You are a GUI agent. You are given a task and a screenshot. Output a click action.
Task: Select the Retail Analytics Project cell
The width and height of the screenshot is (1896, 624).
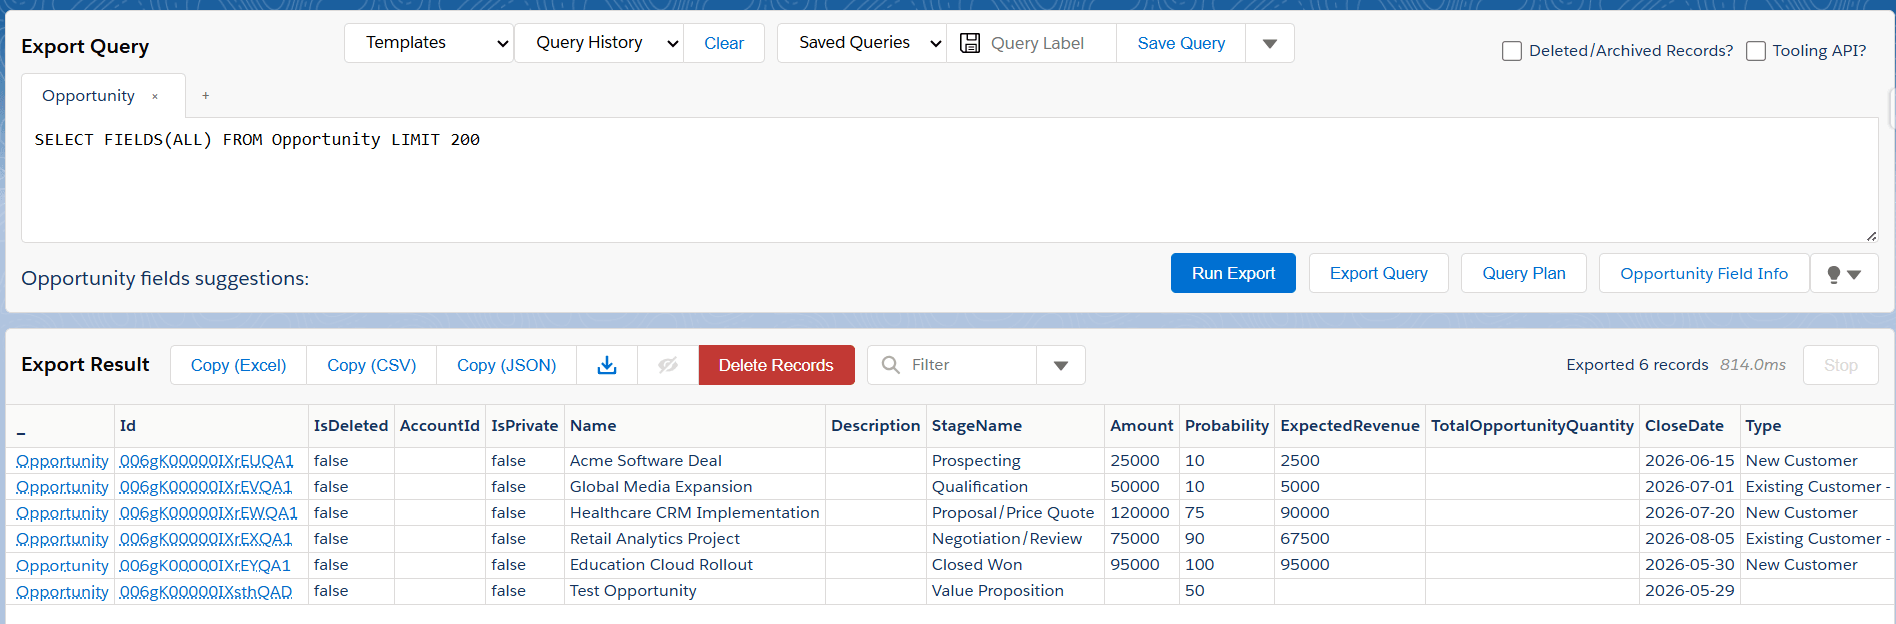tap(695, 539)
